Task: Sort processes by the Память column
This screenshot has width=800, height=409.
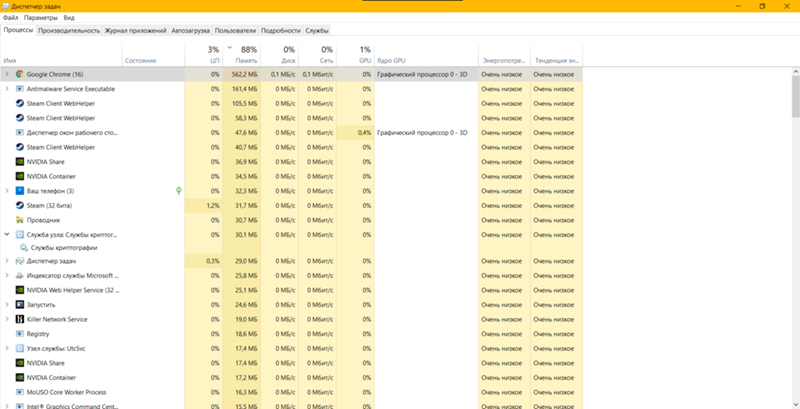Action: tap(244, 55)
